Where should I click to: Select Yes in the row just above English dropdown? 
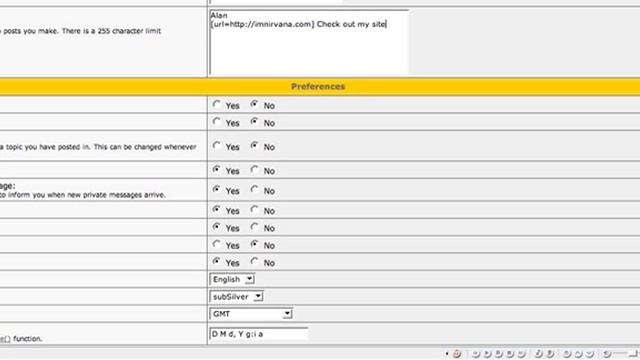click(x=216, y=262)
